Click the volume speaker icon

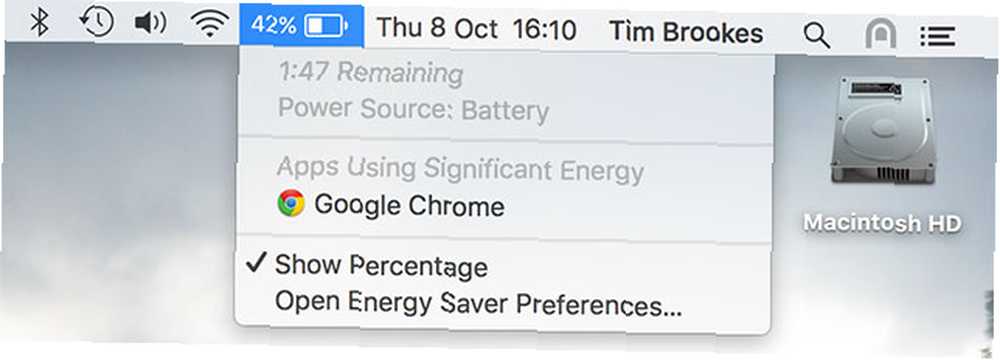tap(151, 24)
